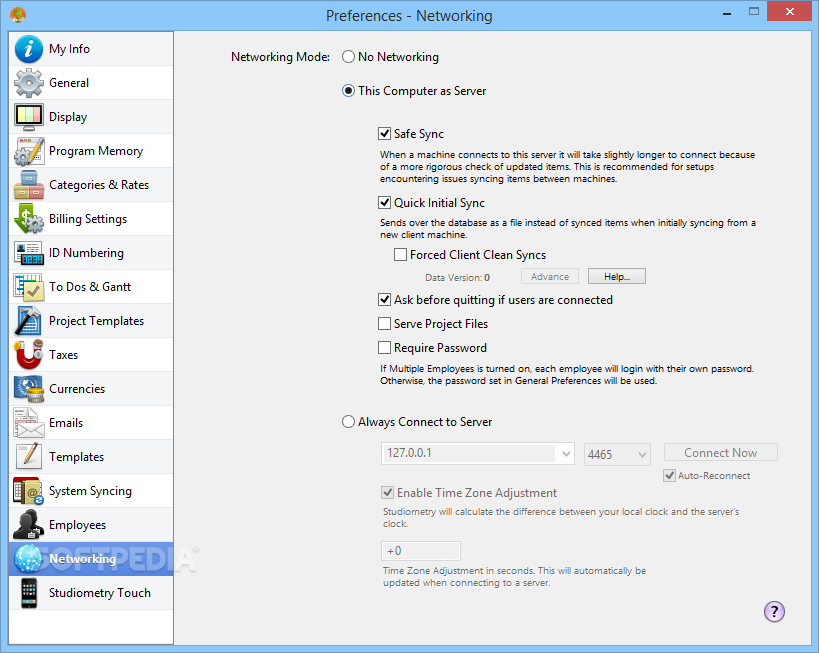Click the +0 time zone adjustment field
819x653 pixels.
[421, 551]
